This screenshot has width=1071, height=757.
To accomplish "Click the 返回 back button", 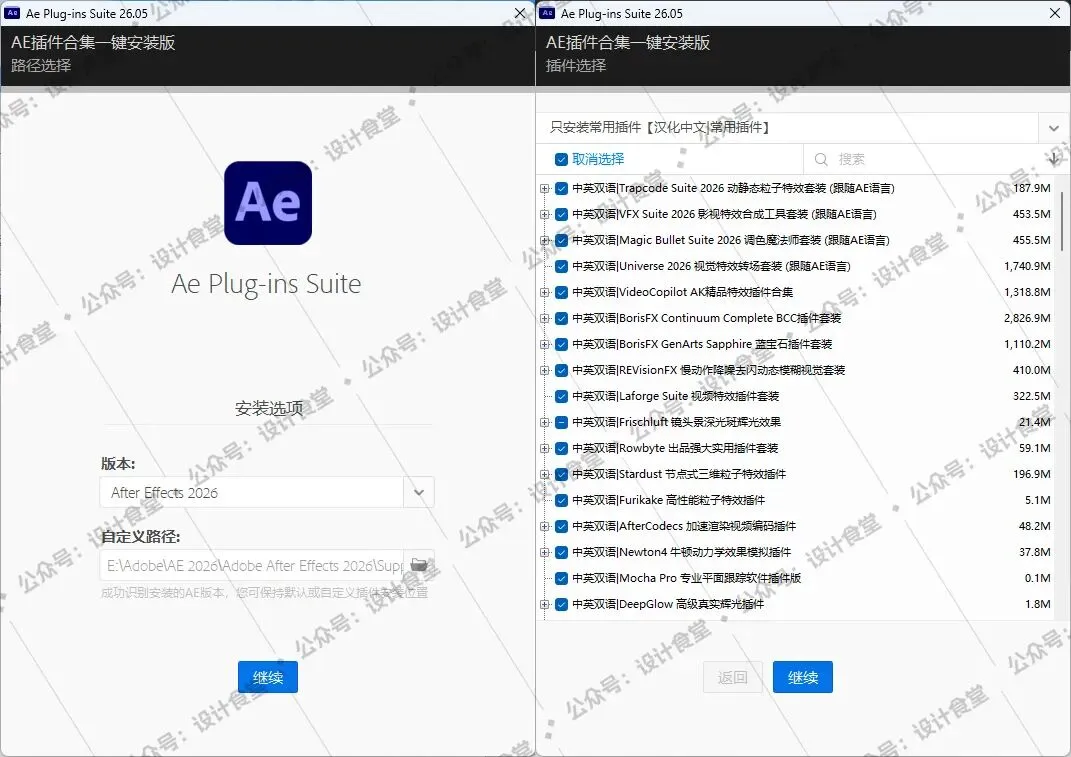I will [733, 677].
